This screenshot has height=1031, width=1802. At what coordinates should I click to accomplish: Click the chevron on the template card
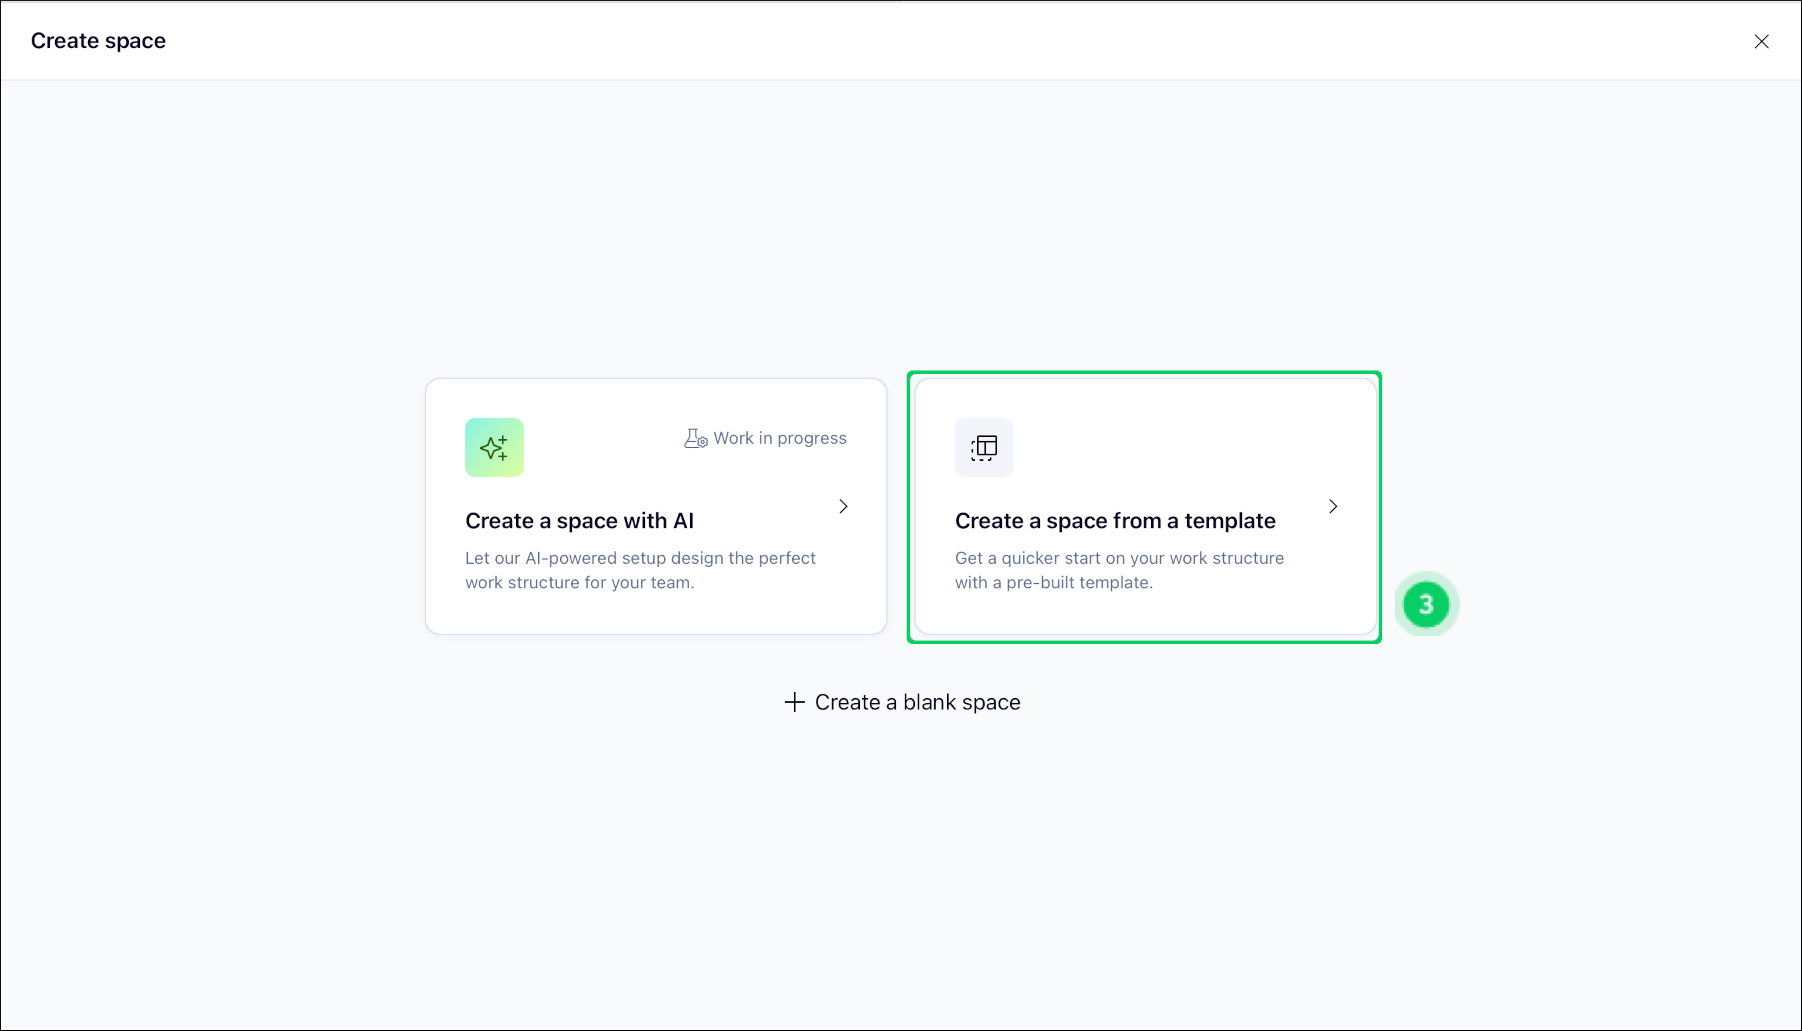point(1333,506)
